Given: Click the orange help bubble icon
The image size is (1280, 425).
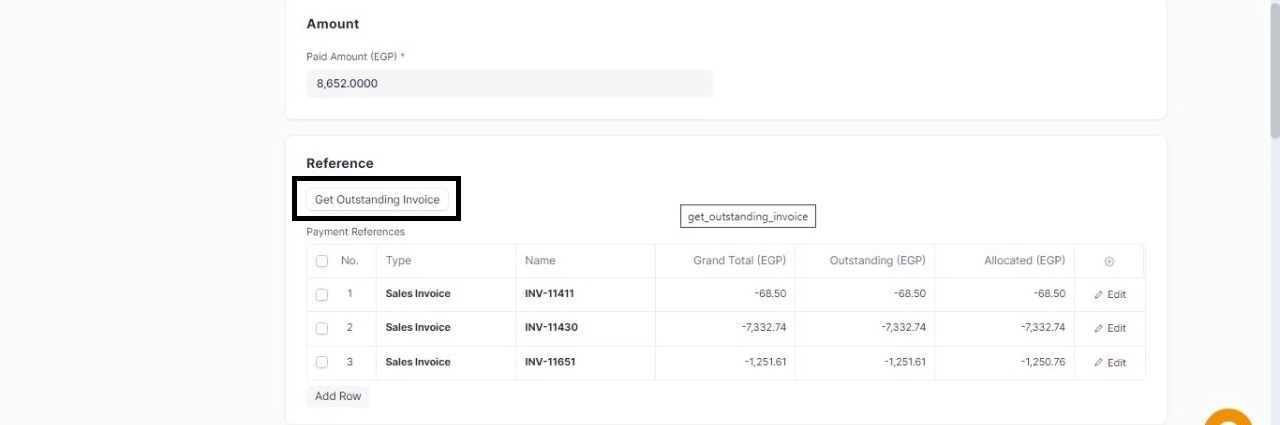Looking at the screenshot, I should [1228, 418].
